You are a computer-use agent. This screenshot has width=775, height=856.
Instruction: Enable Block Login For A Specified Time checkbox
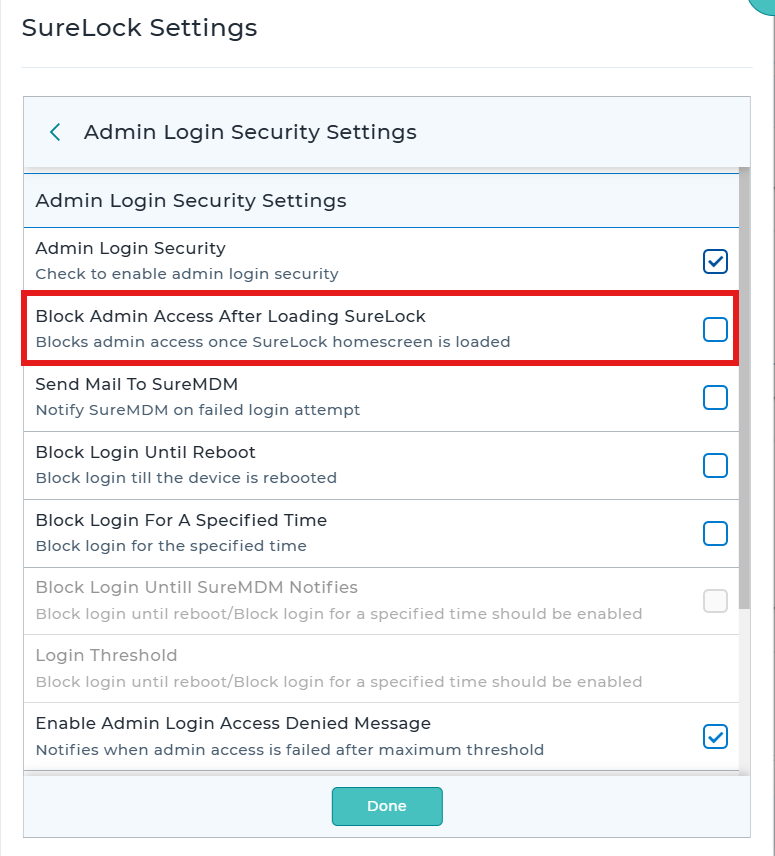pyautogui.click(x=715, y=533)
